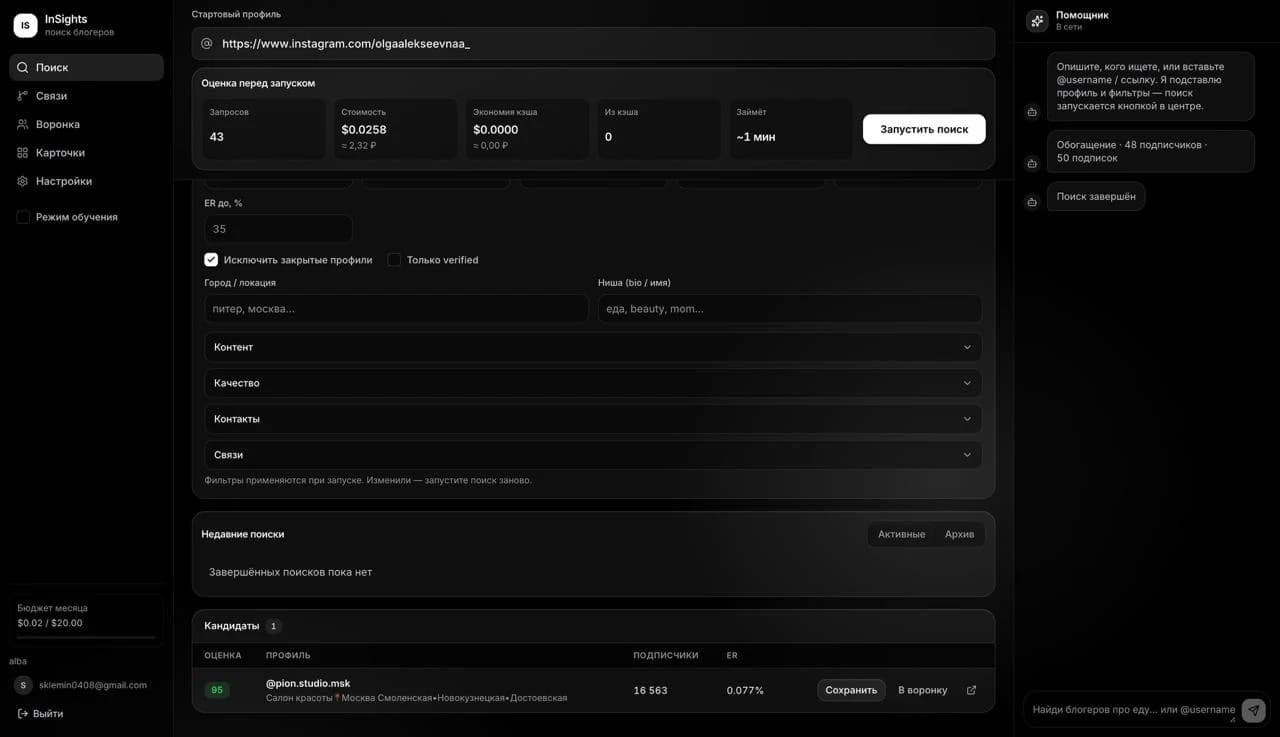Click the logout arrow icon
This screenshot has height=737, width=1280.
tap(22, 713)
